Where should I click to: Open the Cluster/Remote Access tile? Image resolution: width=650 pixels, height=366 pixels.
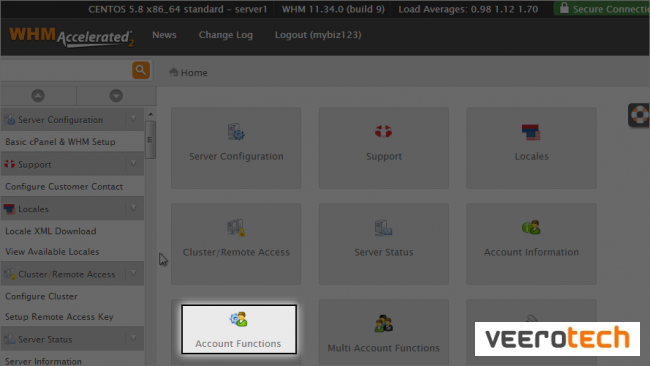(236, 244)
